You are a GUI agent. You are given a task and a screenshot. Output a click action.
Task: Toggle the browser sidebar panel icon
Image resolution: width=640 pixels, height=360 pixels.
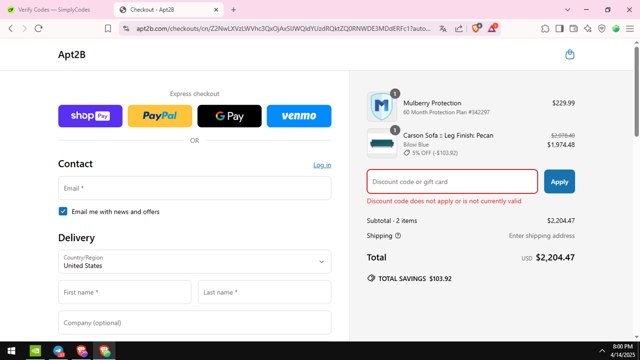[x=559, y=29]
